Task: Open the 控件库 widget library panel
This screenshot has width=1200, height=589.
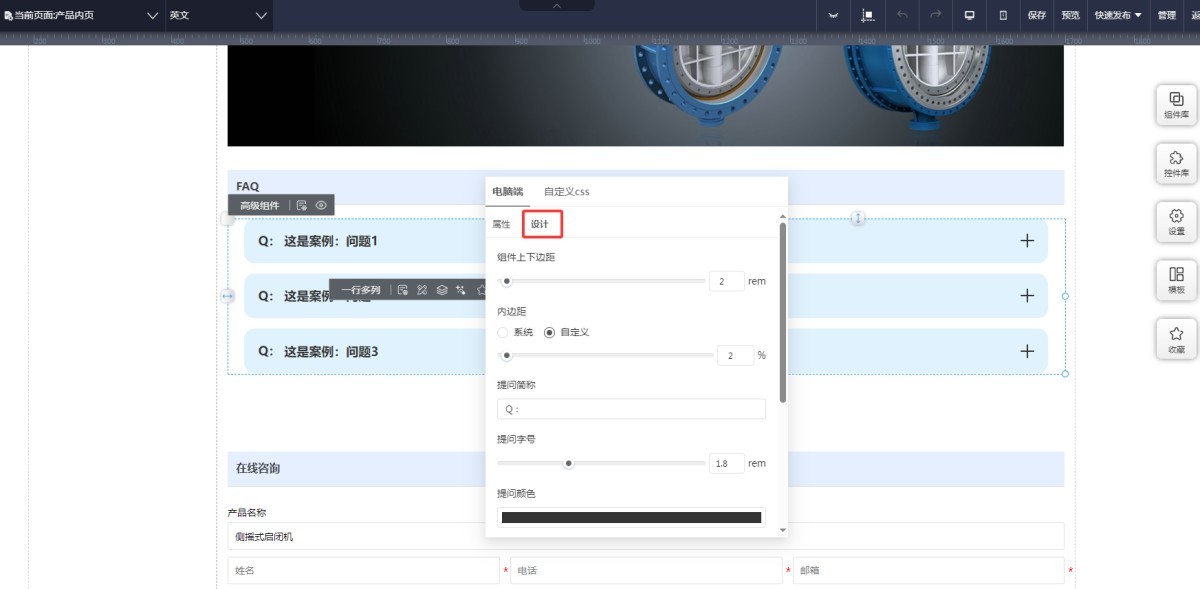Action: click(1177, 162)
